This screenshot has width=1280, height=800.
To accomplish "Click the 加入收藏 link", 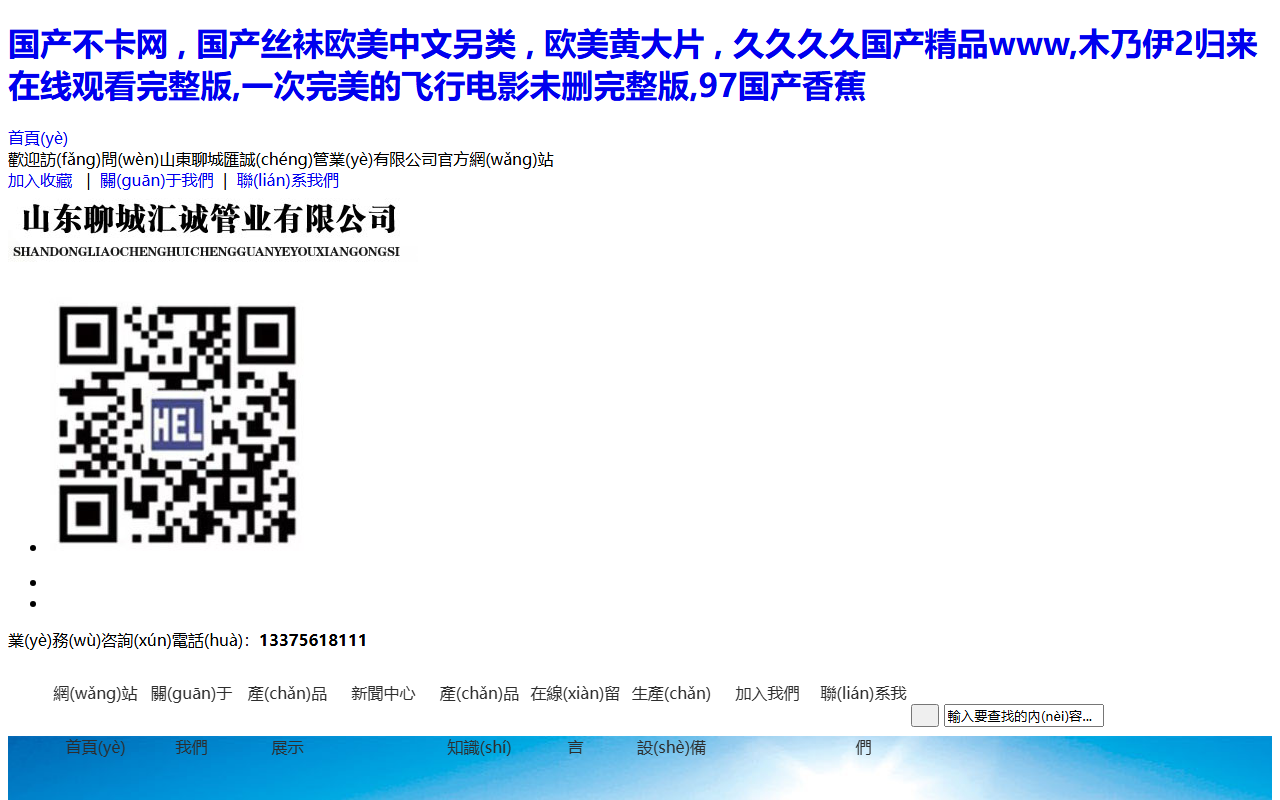I will pyautogui.click(x=40, y=181).
